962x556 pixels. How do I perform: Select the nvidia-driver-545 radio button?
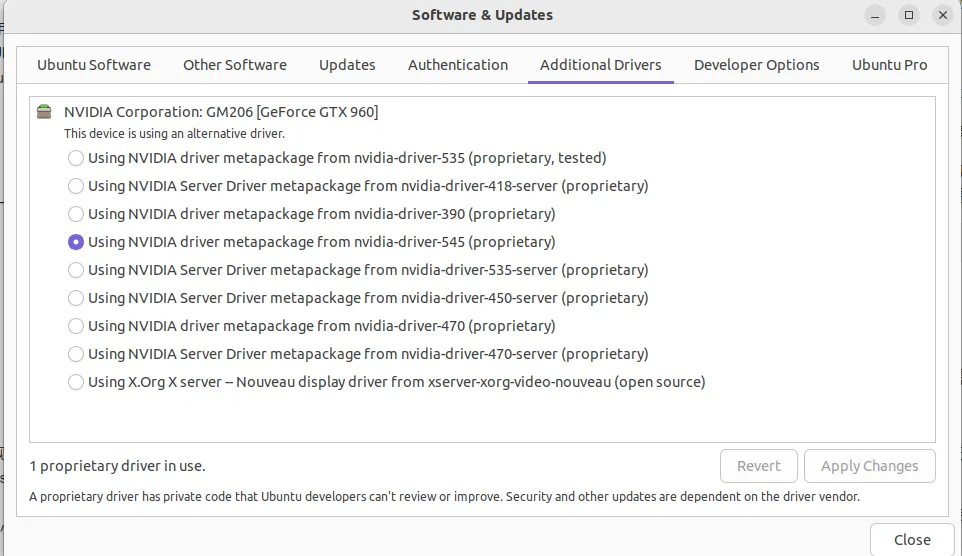pos(75,242)
